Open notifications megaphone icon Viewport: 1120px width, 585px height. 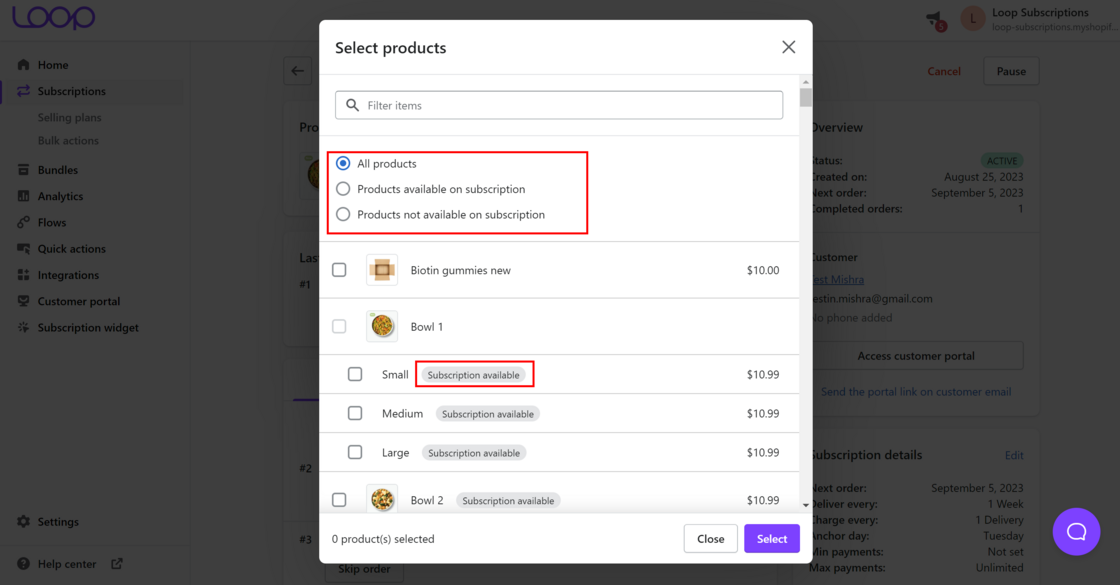click(x=935, y=19)
